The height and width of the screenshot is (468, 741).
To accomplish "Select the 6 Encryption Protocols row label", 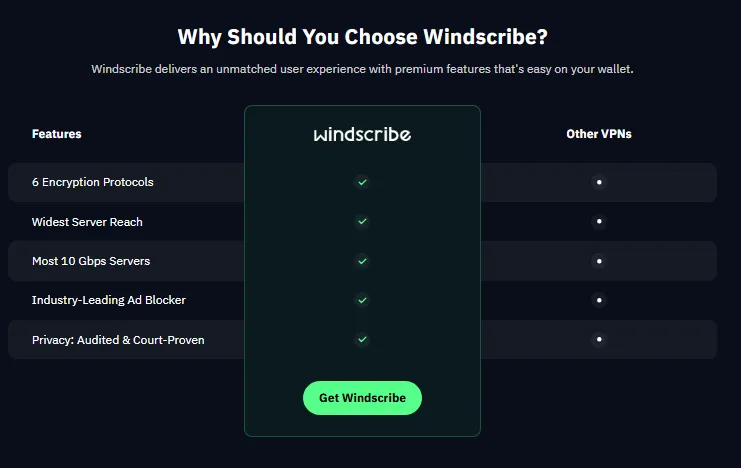I will 92,182.
